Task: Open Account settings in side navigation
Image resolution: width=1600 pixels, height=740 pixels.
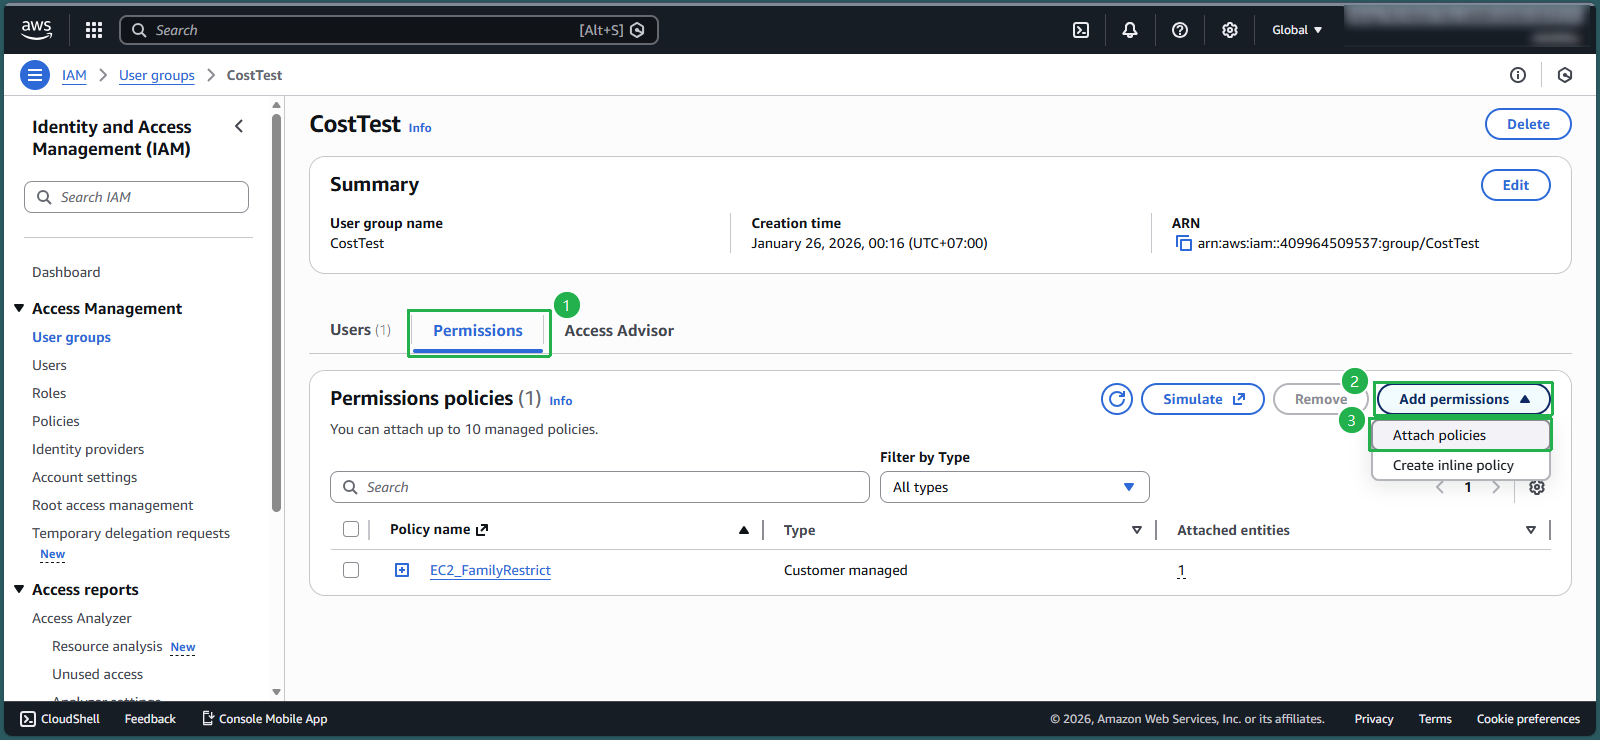Action: [x=85, y=477]
